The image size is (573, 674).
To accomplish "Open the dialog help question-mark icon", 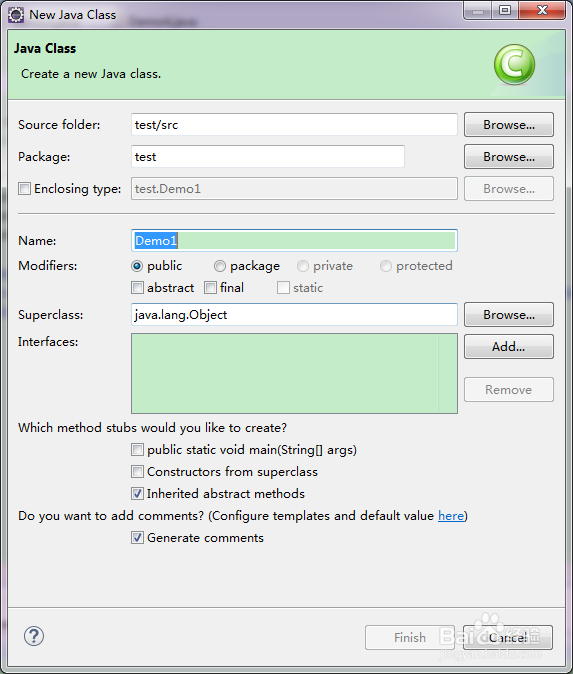I will coord(34,636).
